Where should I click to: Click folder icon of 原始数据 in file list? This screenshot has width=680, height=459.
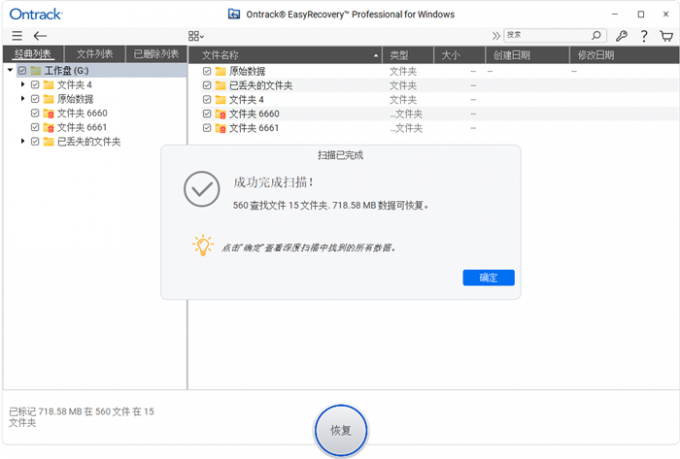[x=221, y=71]
